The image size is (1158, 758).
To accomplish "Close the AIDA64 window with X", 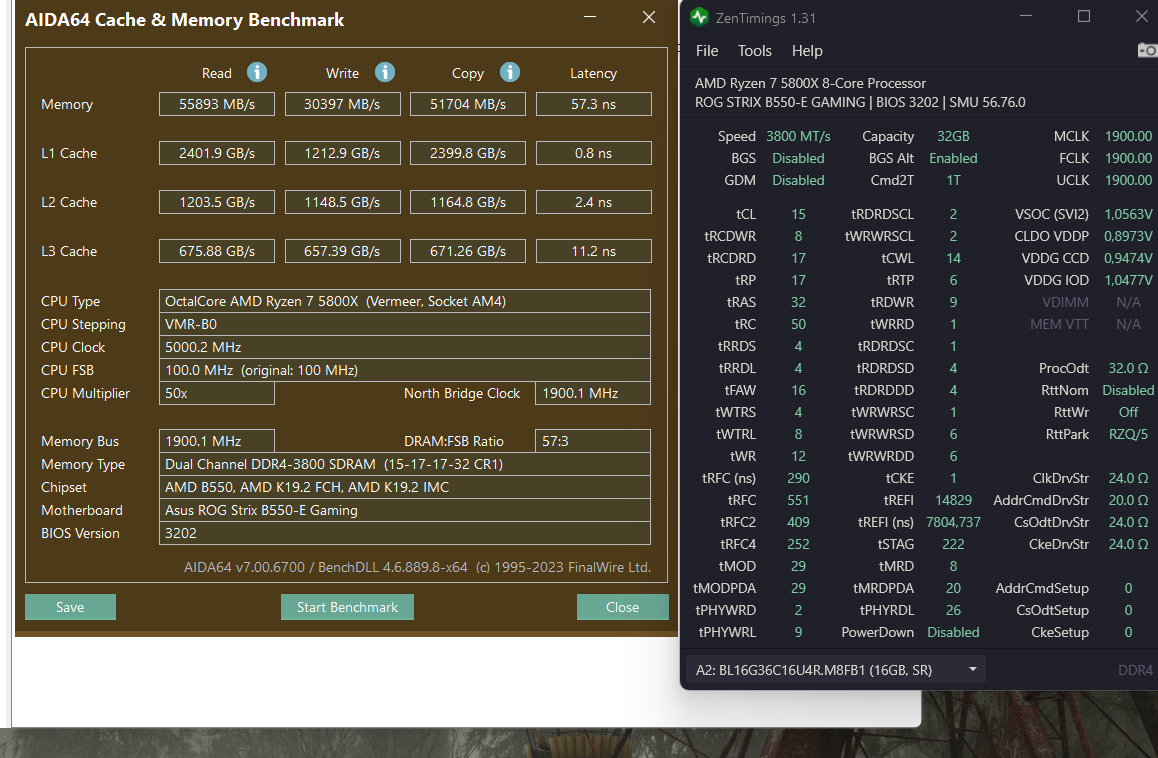I will (648, 17).
